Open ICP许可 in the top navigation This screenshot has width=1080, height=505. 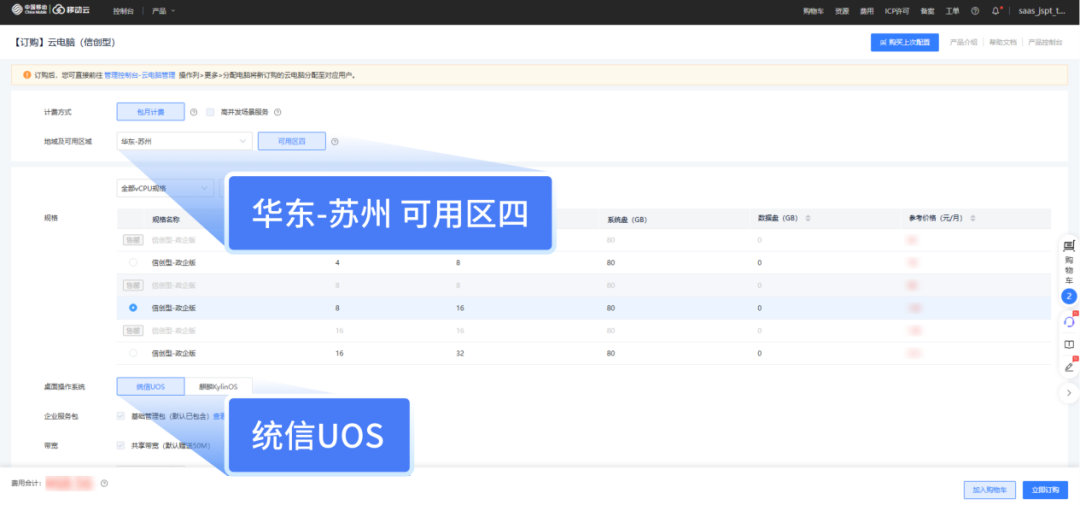point(897,11)
